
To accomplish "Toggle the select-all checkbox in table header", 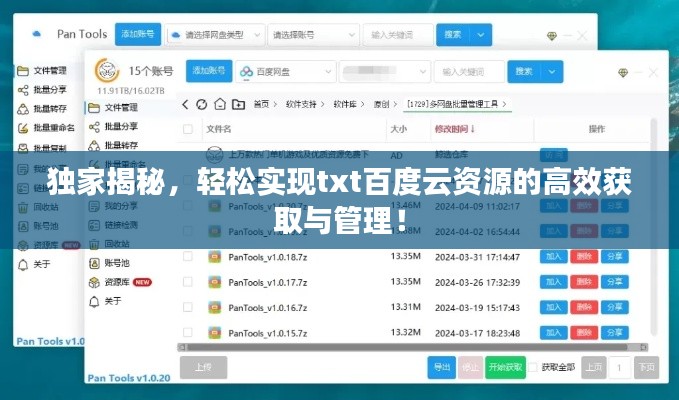I will [x=188, y=129].
